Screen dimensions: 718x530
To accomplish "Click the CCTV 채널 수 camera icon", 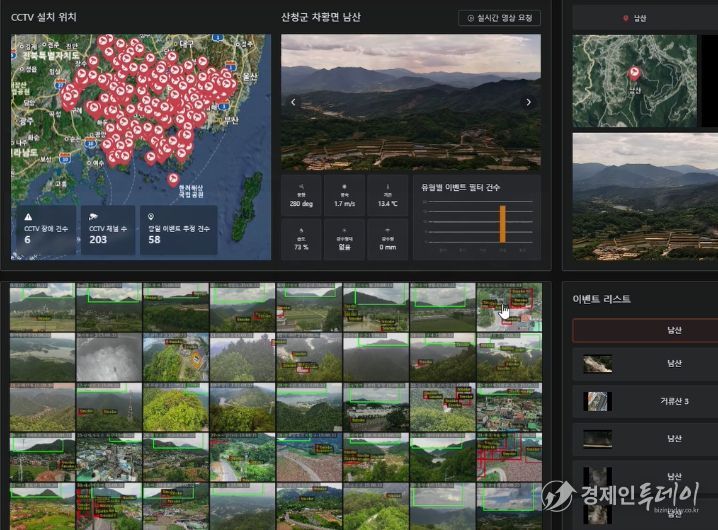I will 94,216.
